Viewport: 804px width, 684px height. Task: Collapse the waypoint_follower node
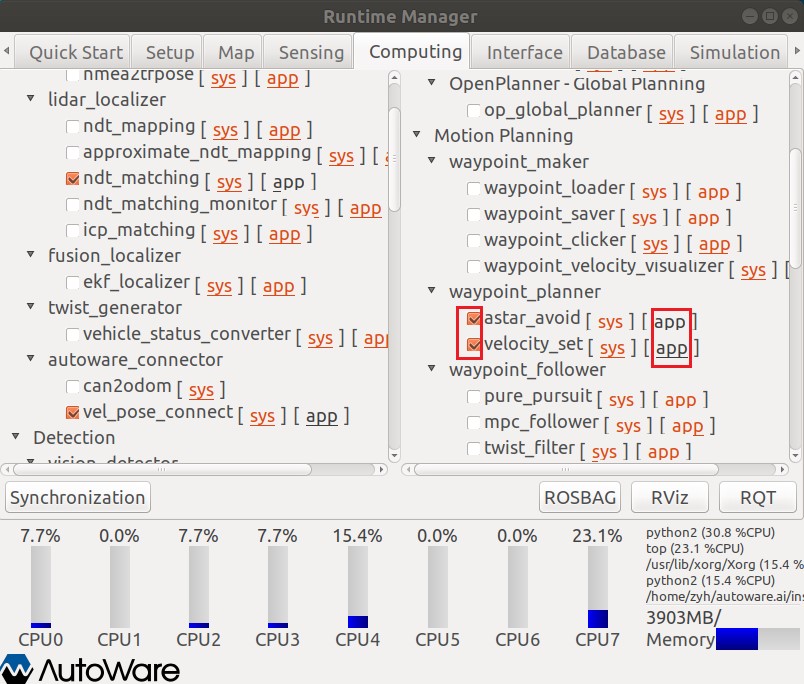click(x=432, y=368)
